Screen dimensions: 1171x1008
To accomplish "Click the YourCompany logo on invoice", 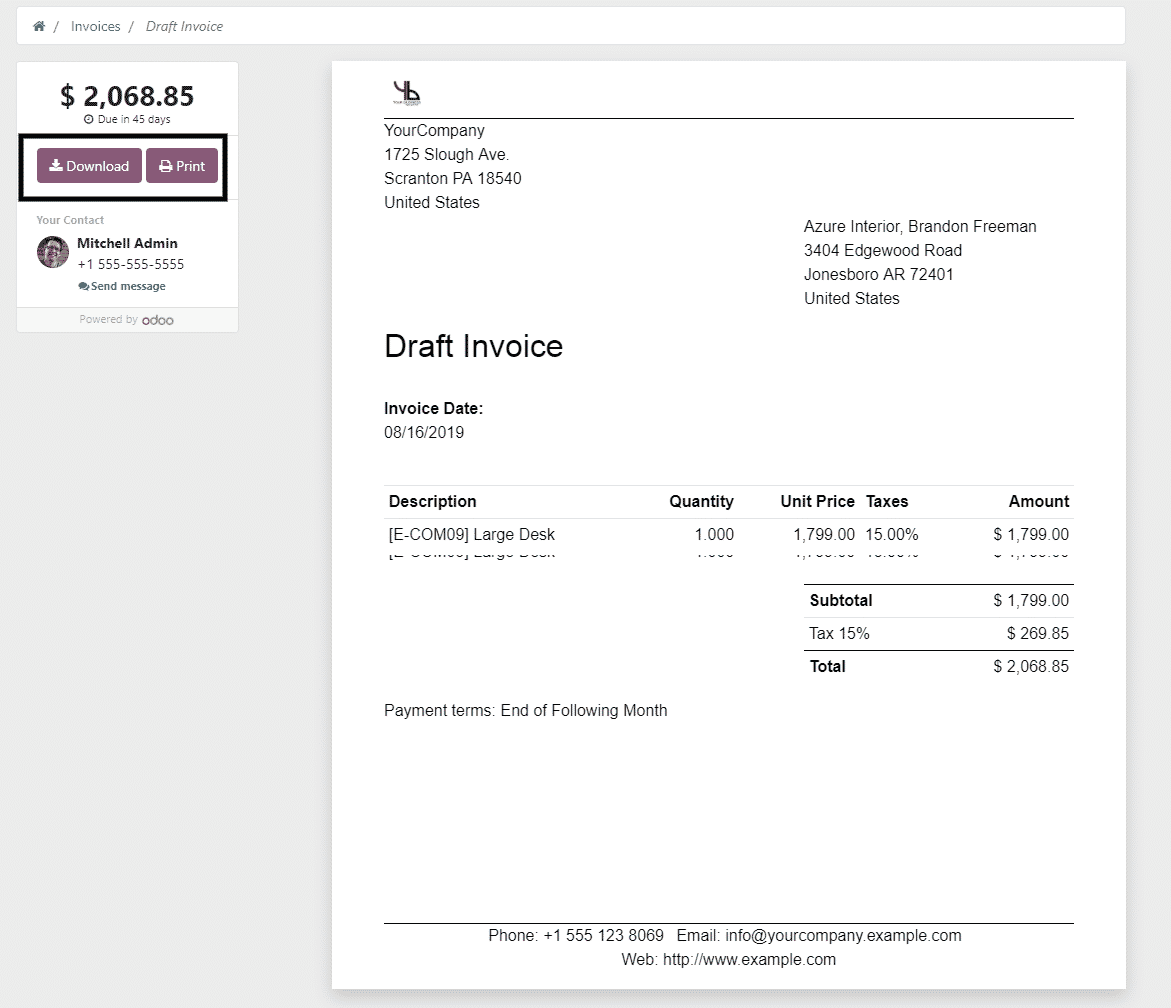I will coord(407,93).
